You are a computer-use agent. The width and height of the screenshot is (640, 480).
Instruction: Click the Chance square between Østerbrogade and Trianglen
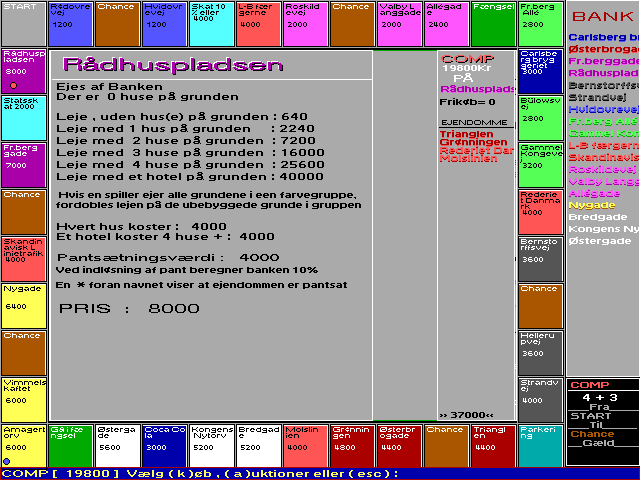[x=446, y=446]
